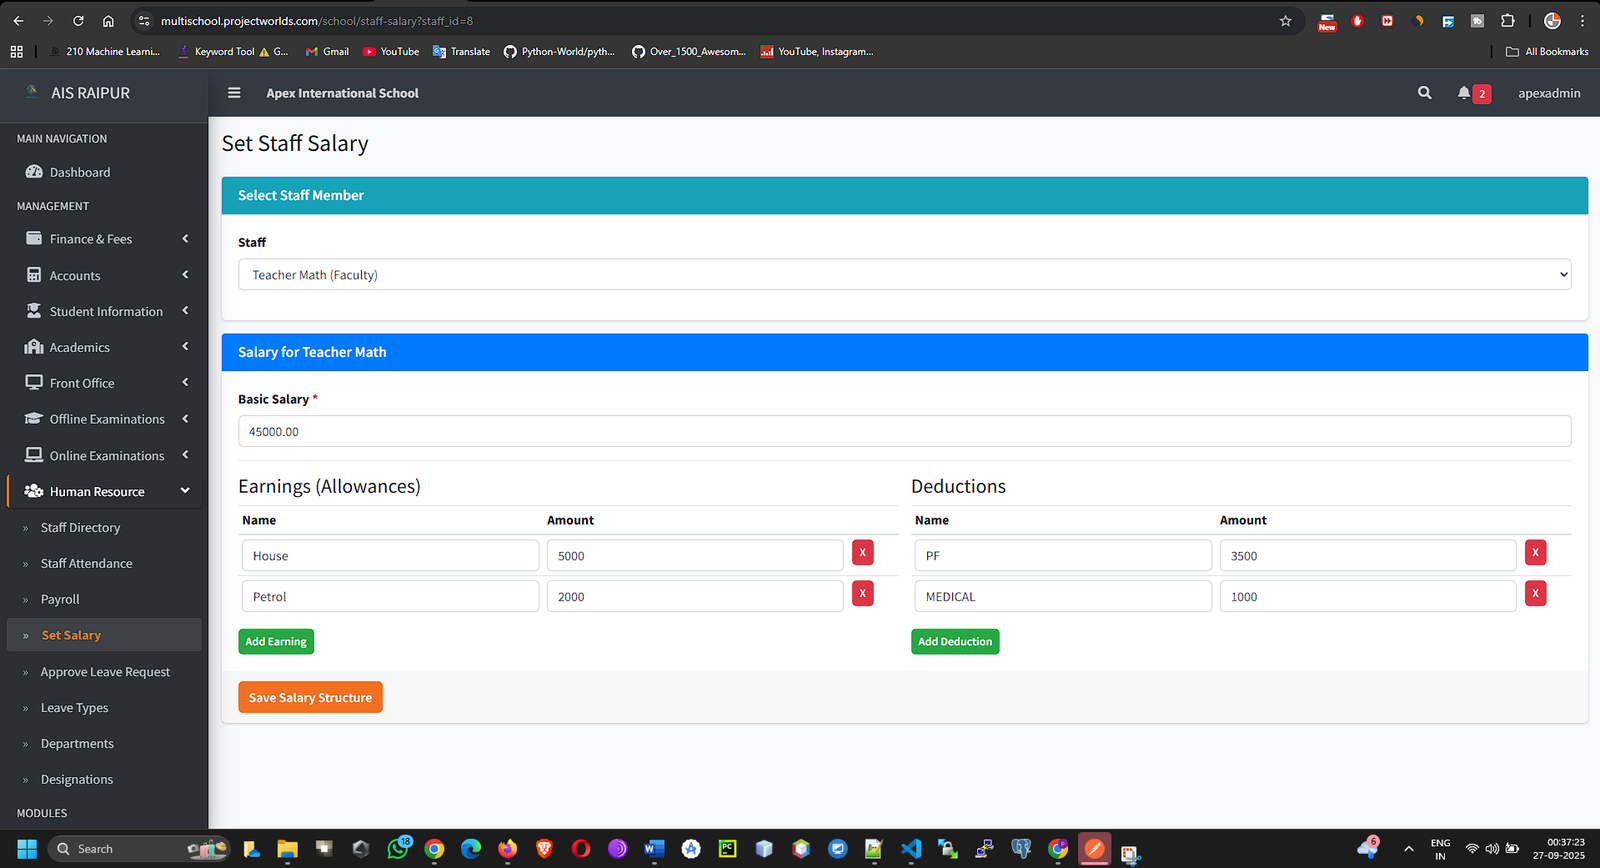Remove the House earning row

(862, 553)
